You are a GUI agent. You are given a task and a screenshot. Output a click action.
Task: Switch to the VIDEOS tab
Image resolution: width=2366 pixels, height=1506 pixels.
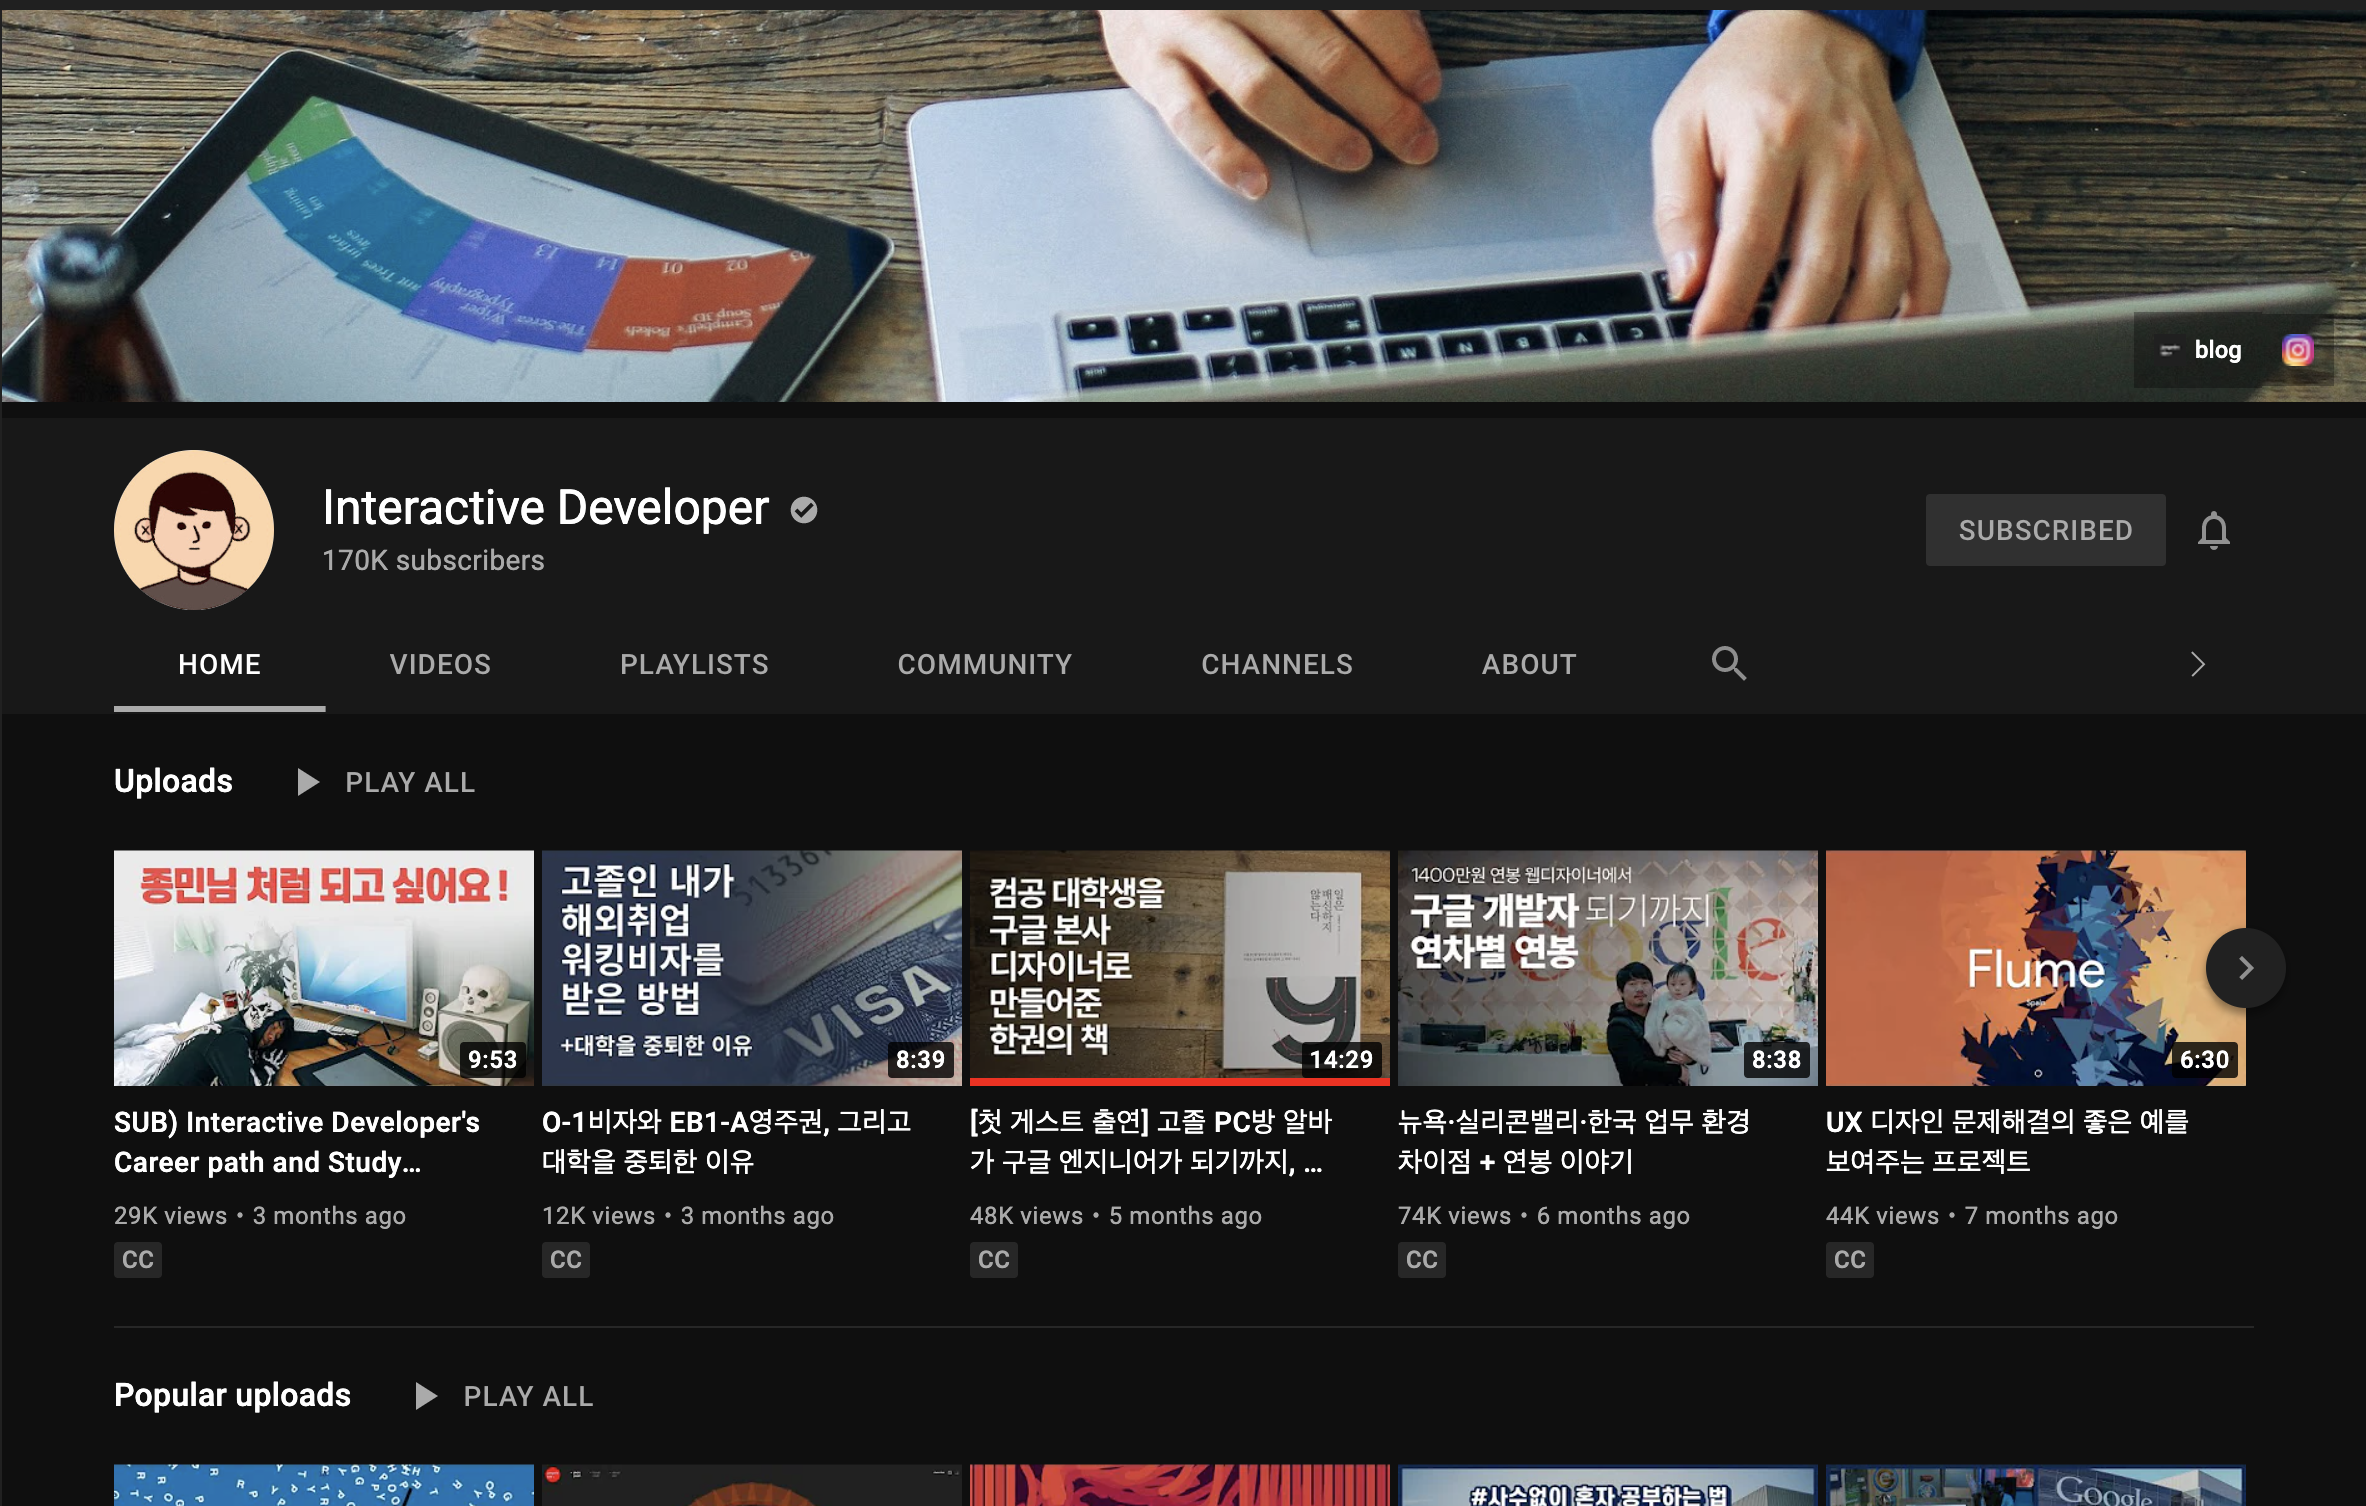(x=440, y=664)
